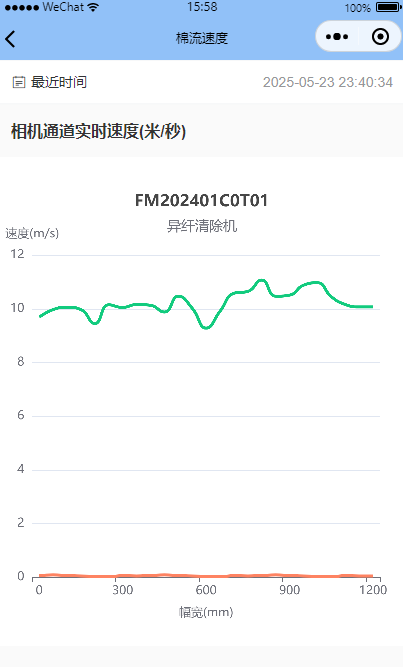Click the x-axis value 900

pyautogui.click(x=289, y=590)
